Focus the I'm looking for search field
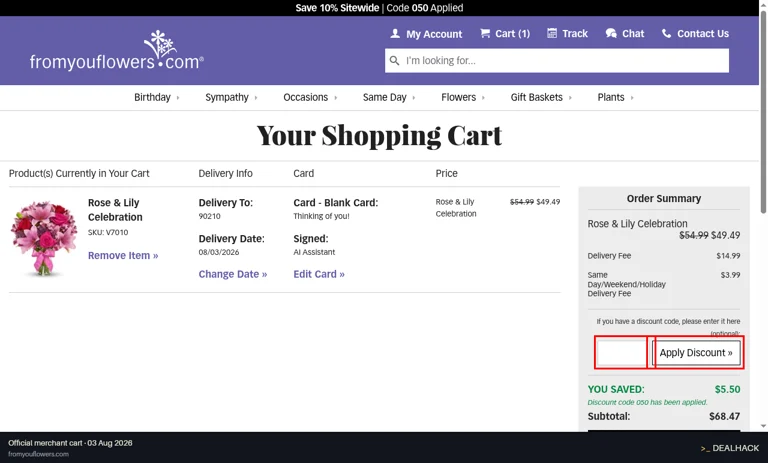 (557, 61)
